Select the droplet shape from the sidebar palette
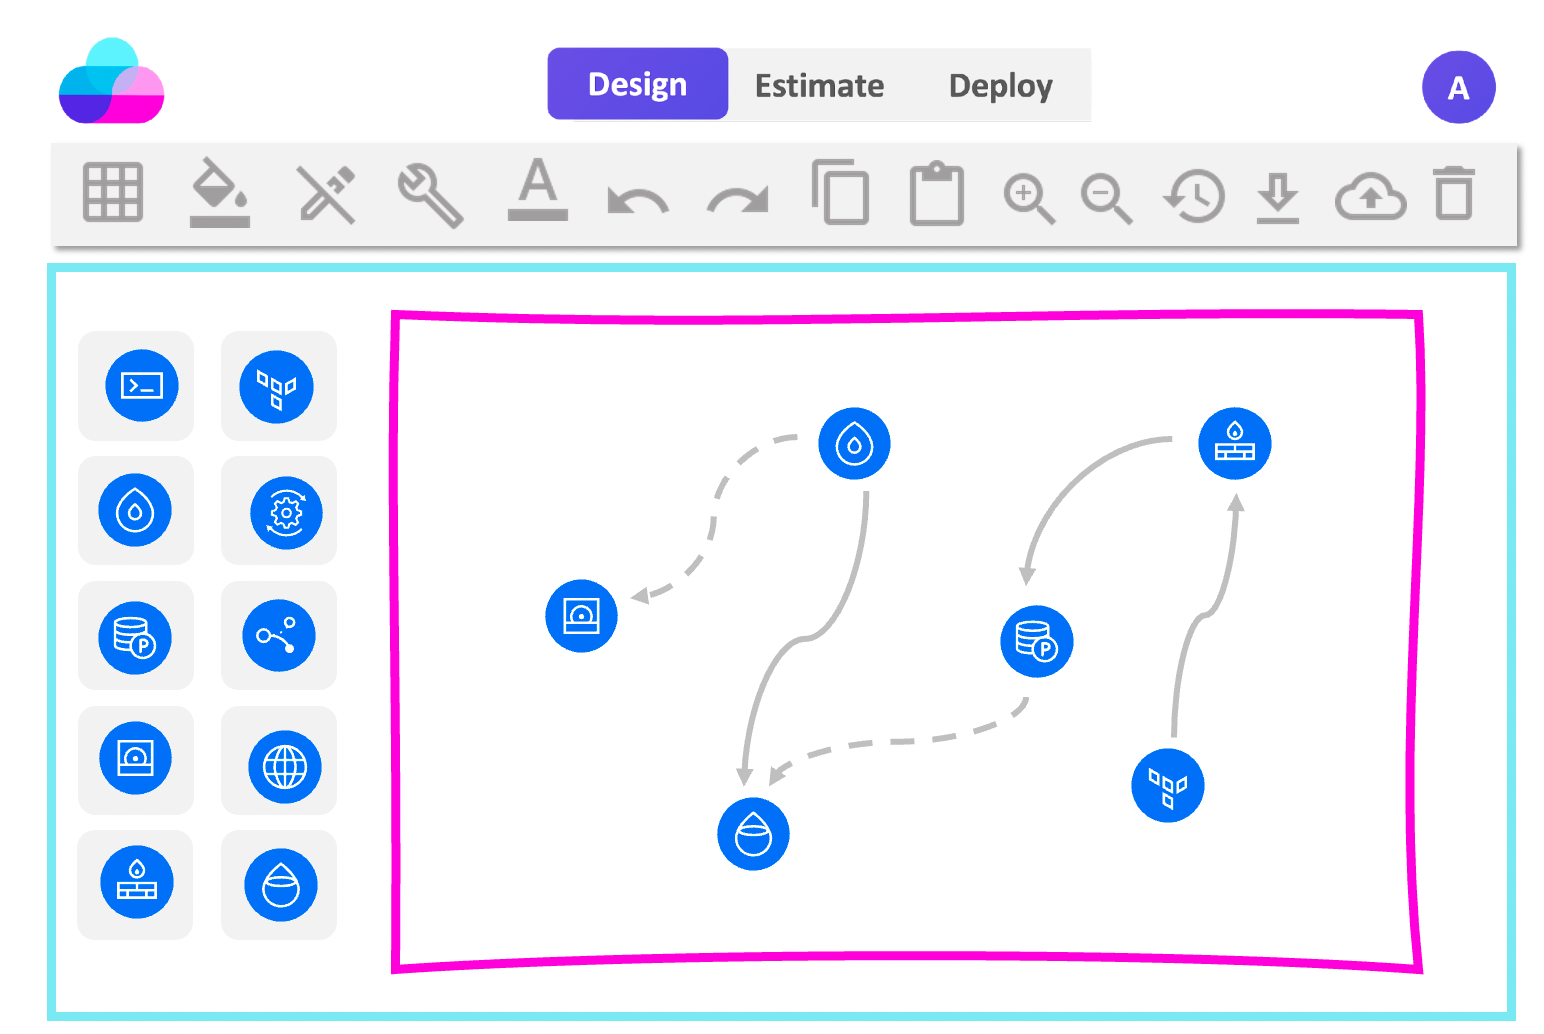This screenshot has height=1034, width=1544. (136, 511)
